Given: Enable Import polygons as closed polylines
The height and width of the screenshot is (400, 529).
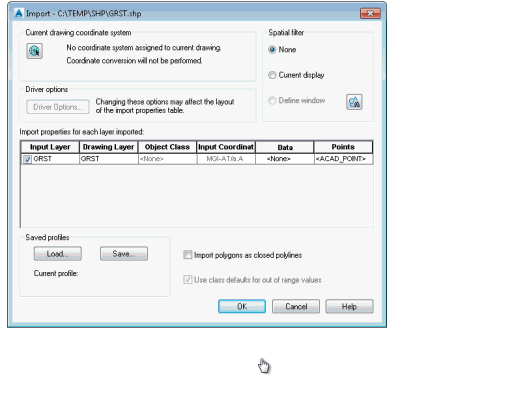Looking at the screenshot, I should [188, 255].
